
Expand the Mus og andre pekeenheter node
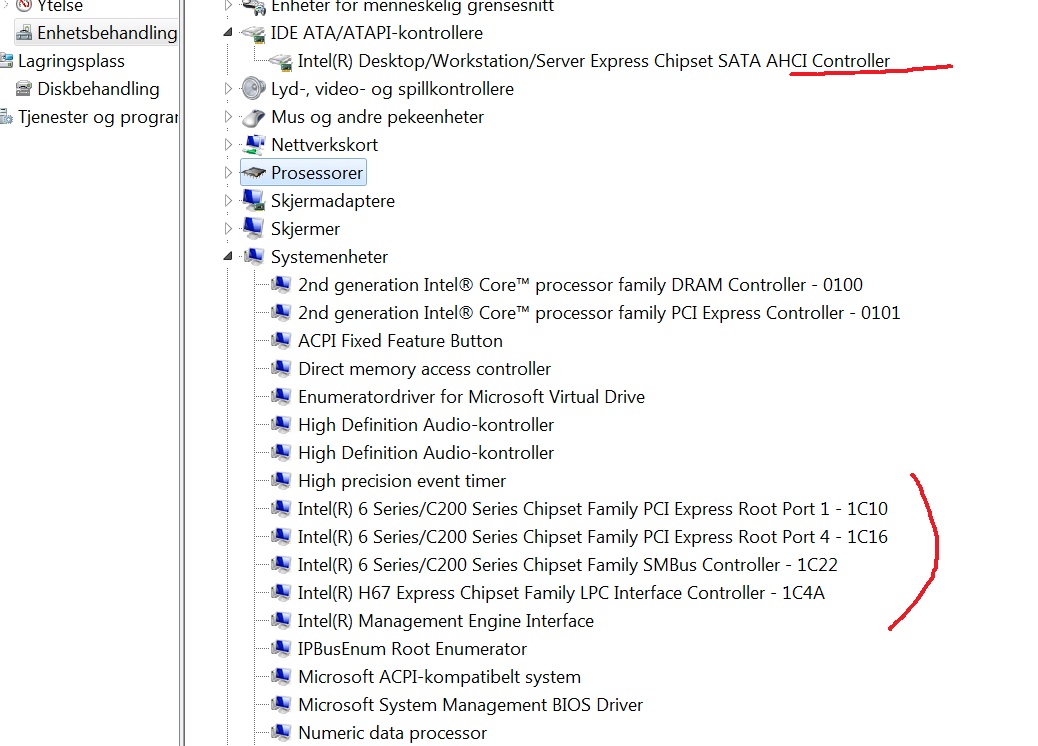click(x=228, y=117)
